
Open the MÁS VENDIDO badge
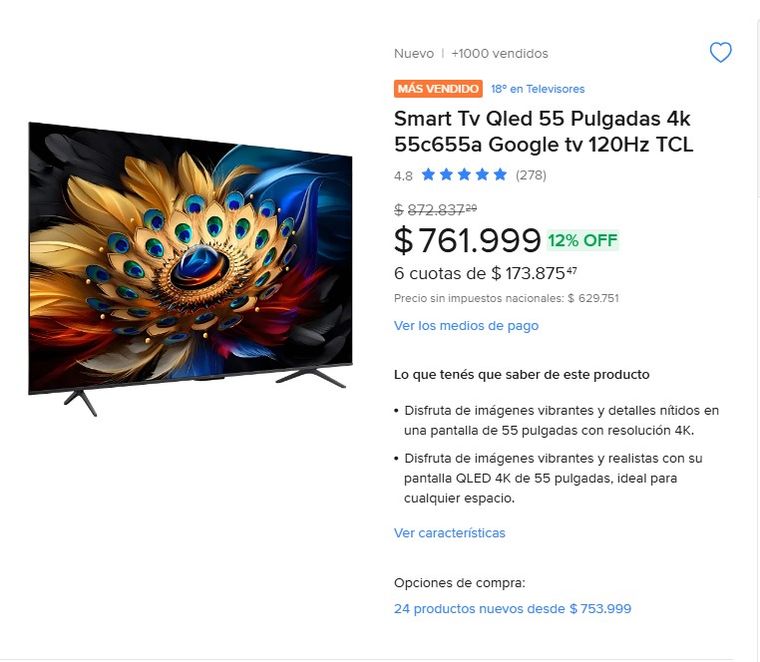438,89
